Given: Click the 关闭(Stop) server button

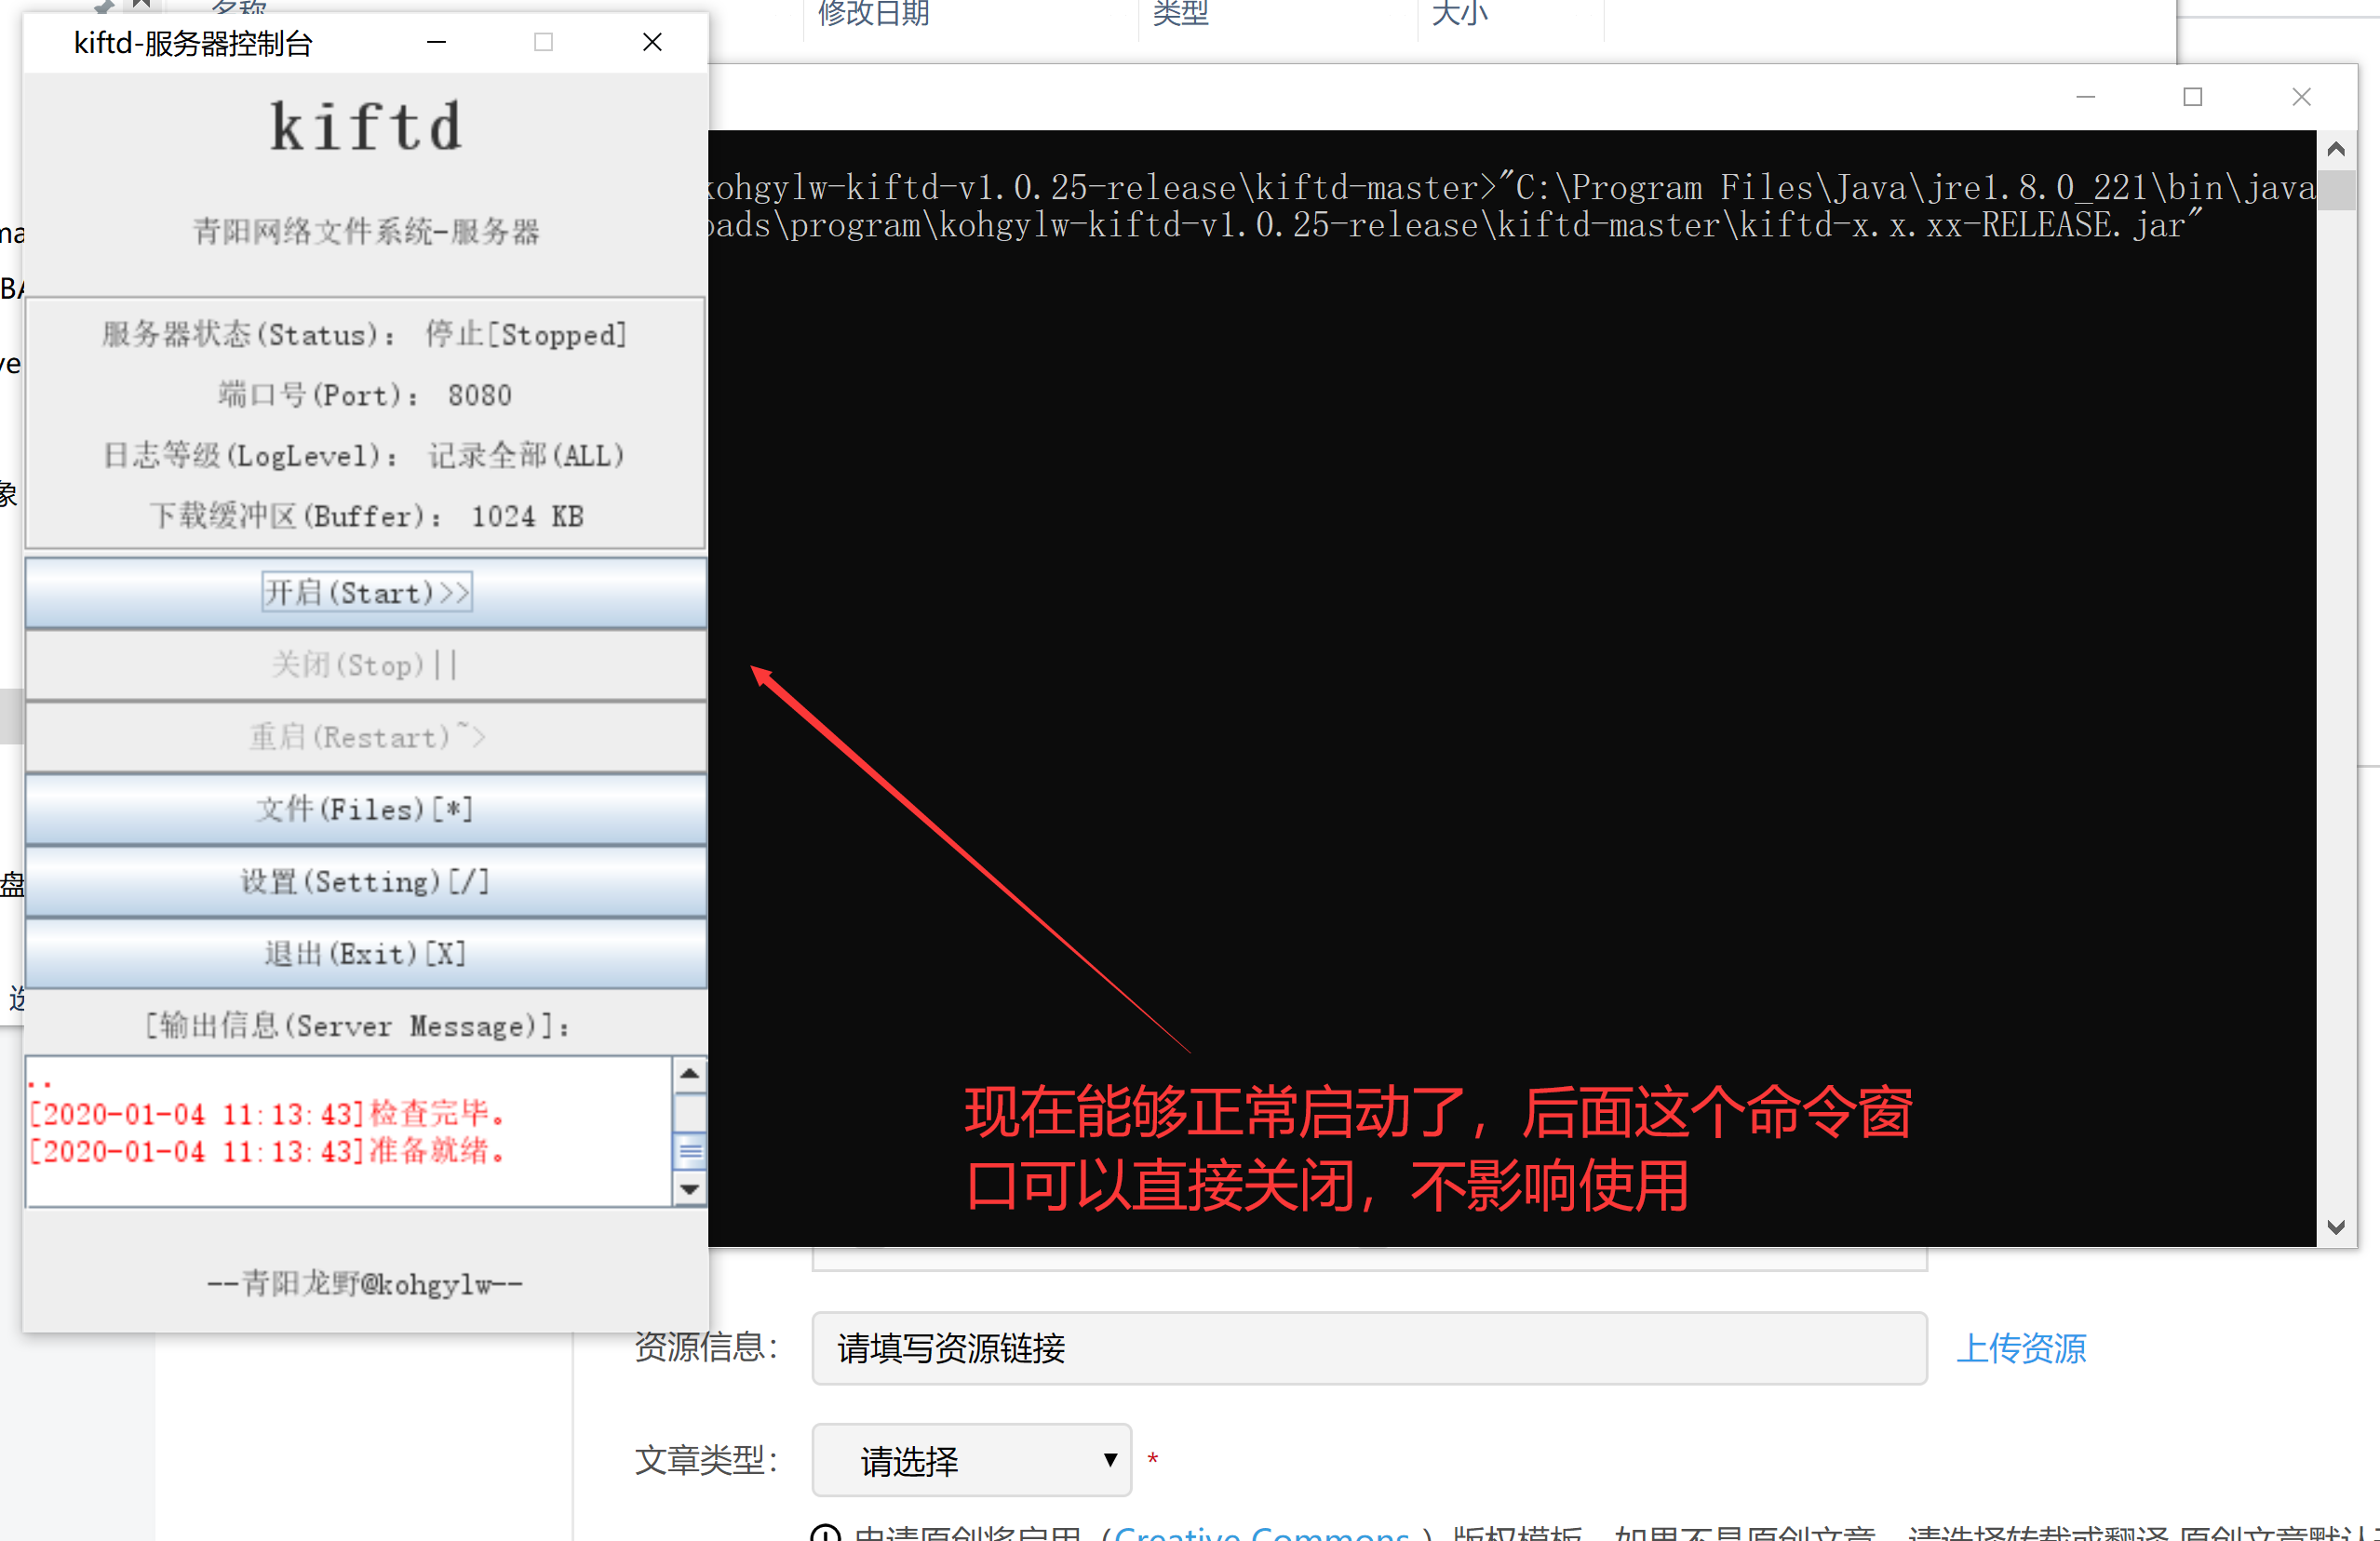Looking at the screenshot, I should tap(366, 664).
